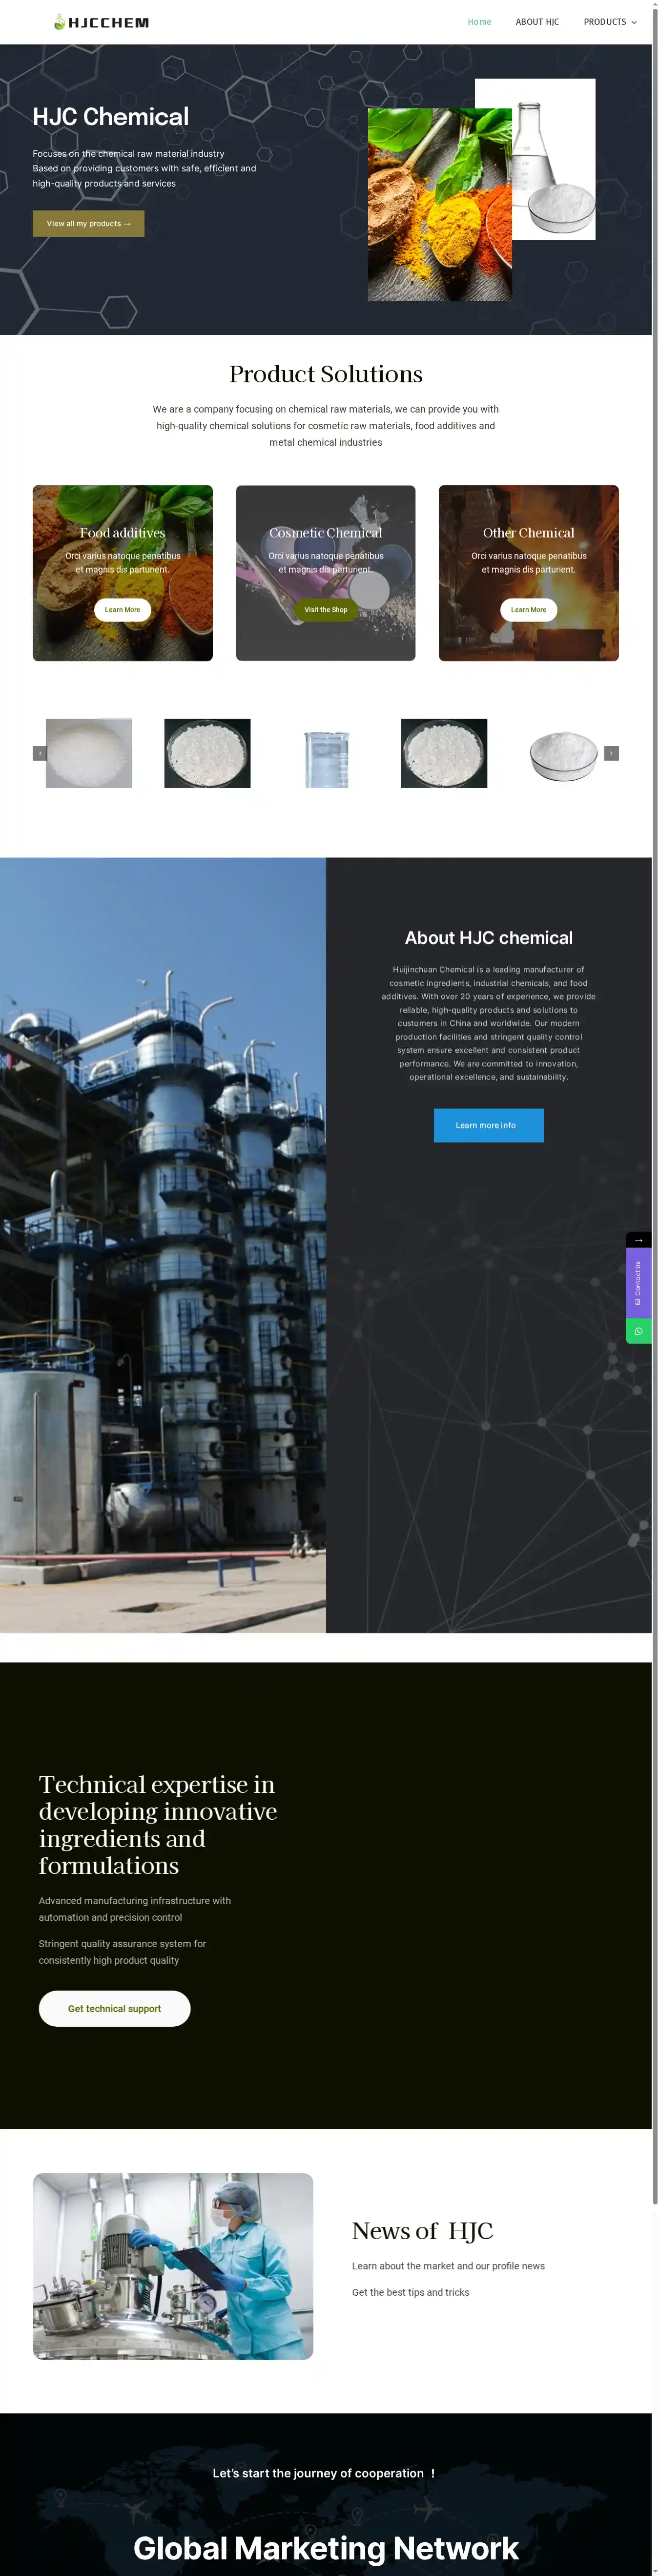Click Visit the Shop on the Cosmetic Chemical card

(325, 610)
